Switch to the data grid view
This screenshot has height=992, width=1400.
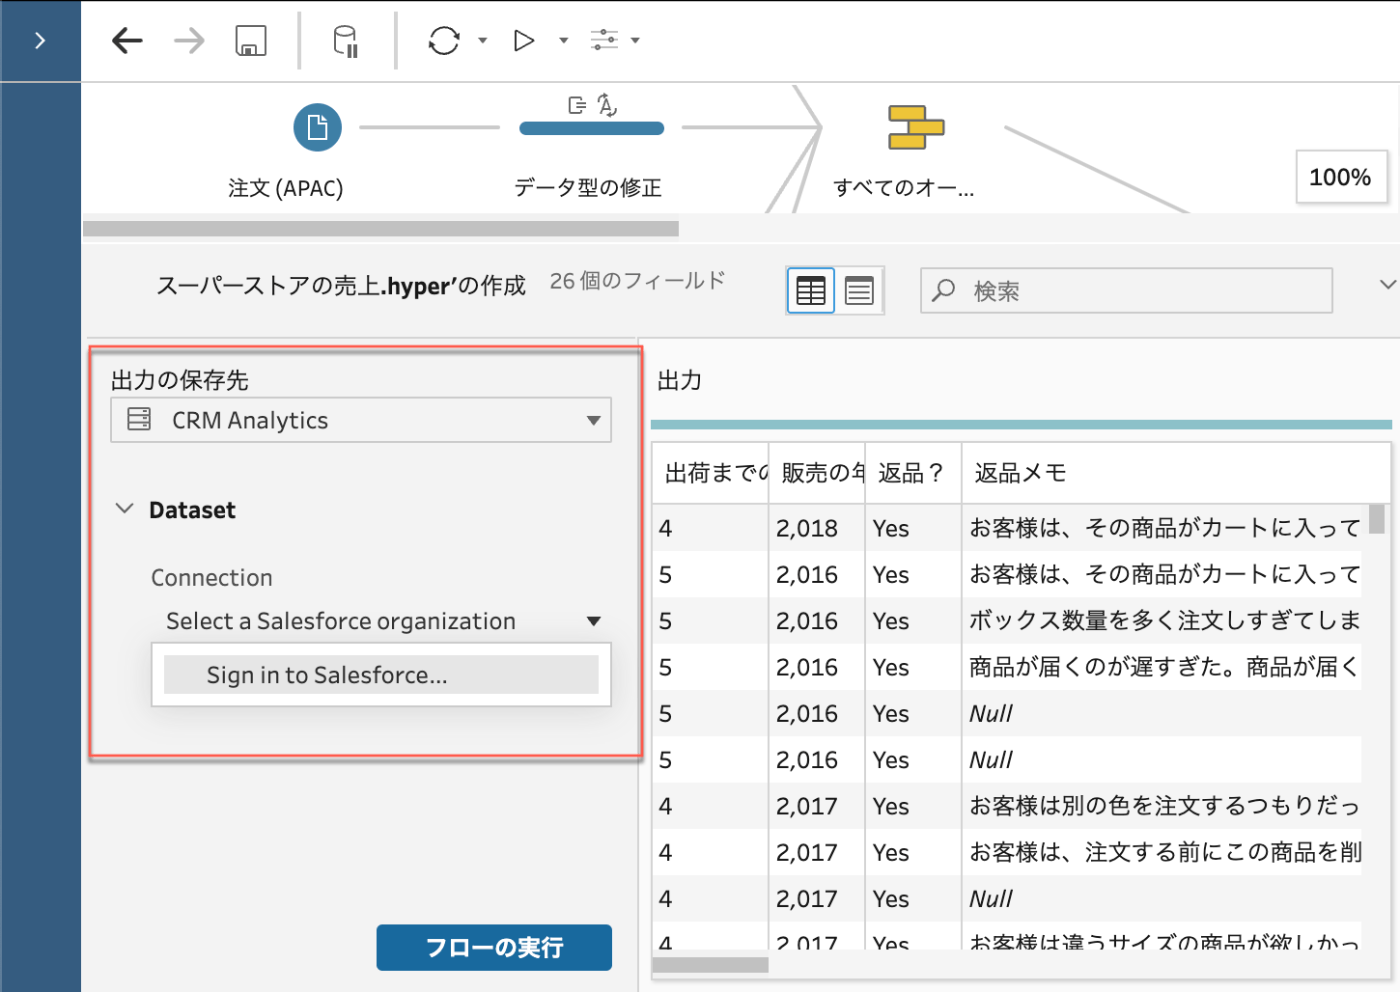click(811, 291)
